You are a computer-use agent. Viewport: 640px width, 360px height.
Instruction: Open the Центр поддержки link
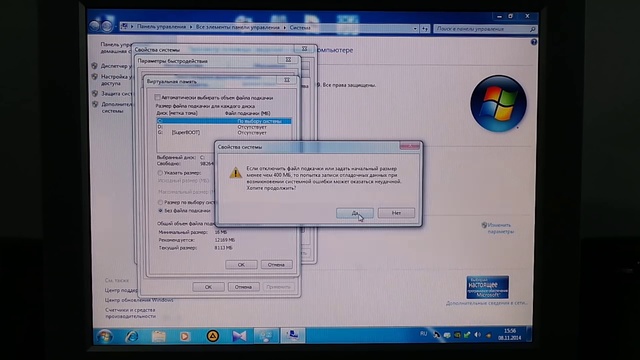(121, 290)
